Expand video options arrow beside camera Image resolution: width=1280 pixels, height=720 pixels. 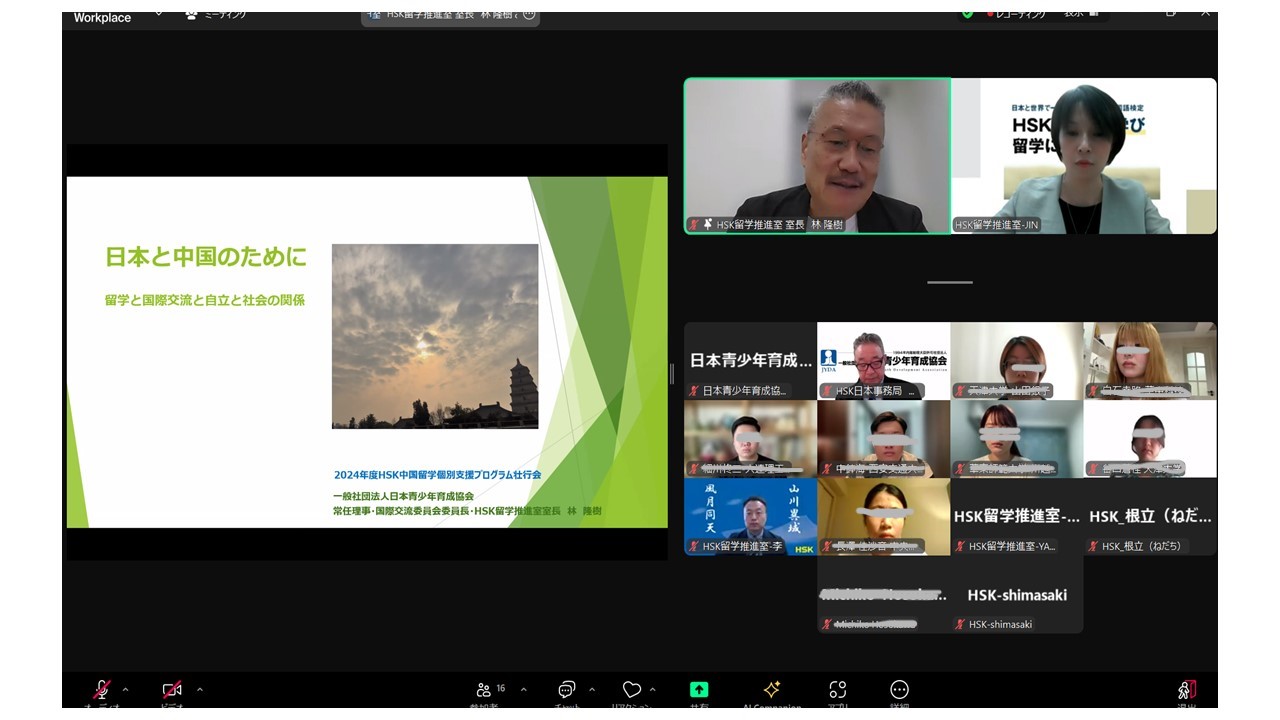(x=200, y=690)
